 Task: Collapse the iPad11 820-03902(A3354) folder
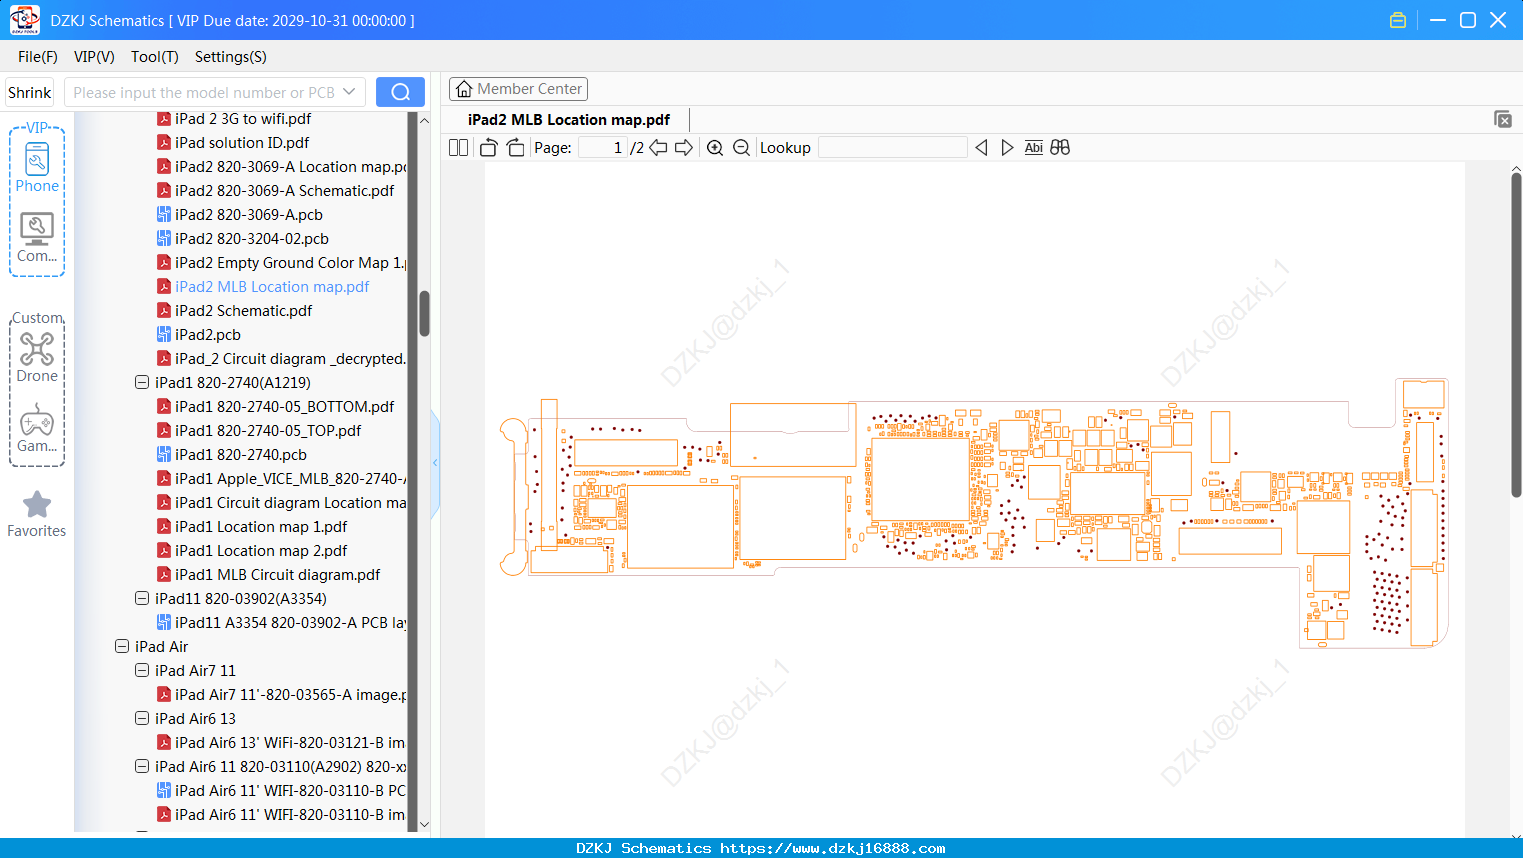pyautogui.click(x=142, y=599)
